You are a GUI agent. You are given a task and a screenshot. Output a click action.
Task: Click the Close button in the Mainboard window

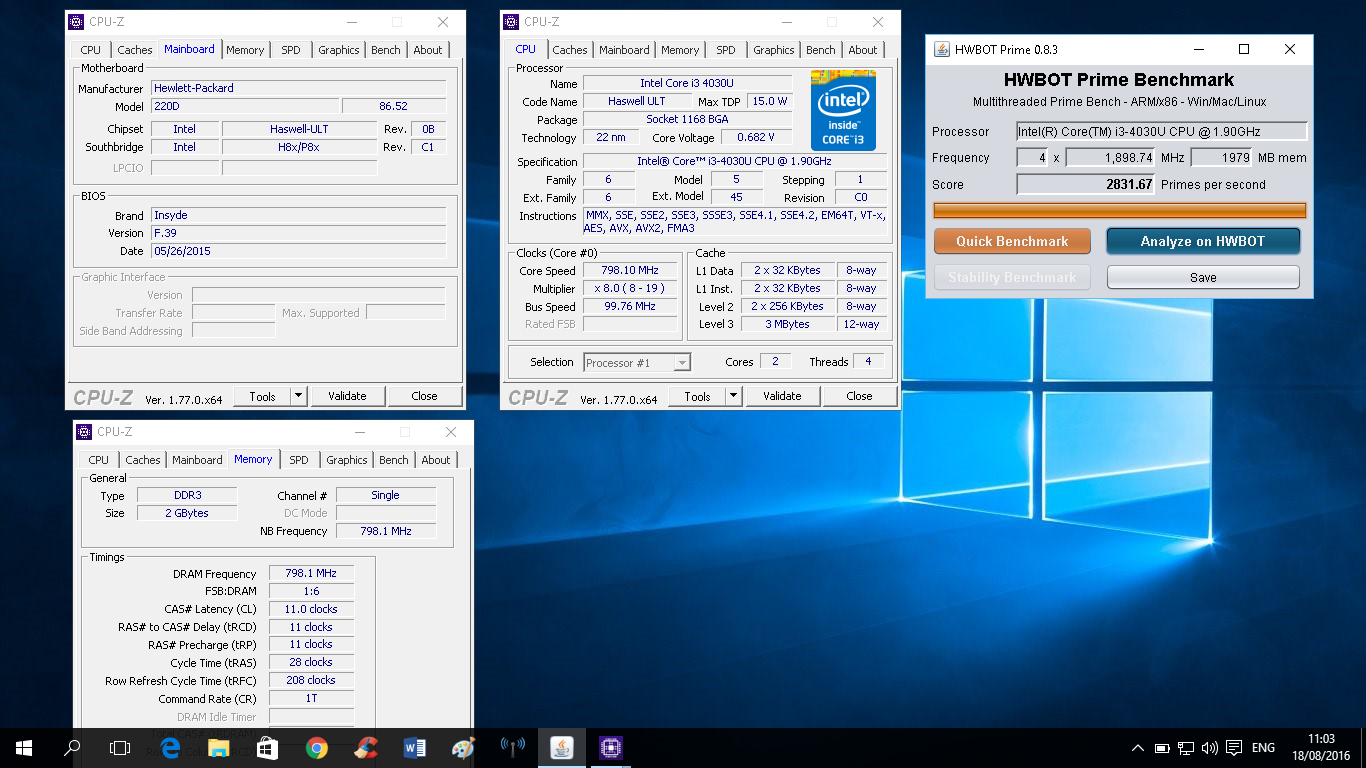pyautogui.click(x=424, y=396)
